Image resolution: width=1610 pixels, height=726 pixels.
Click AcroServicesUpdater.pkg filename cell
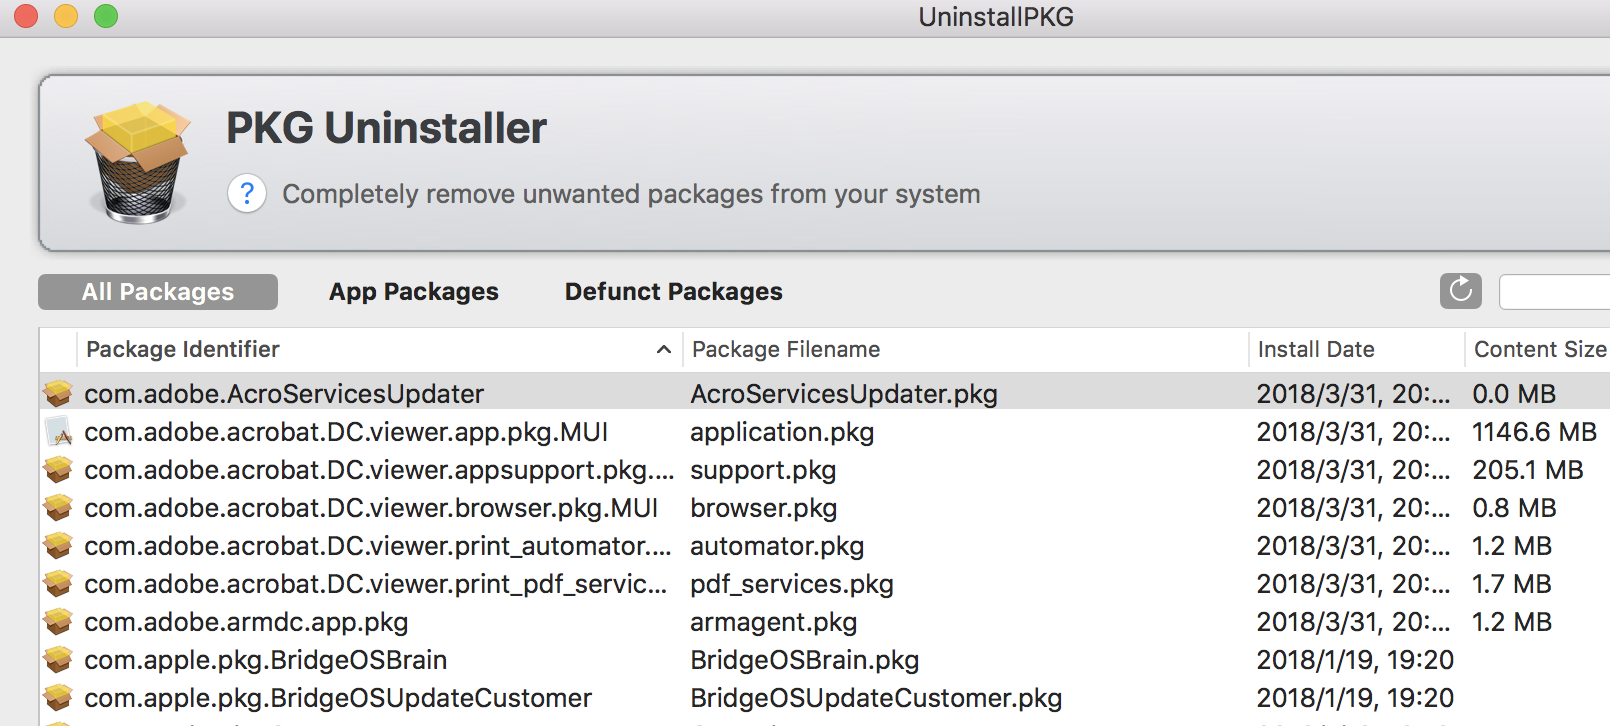tap(844, 394)
